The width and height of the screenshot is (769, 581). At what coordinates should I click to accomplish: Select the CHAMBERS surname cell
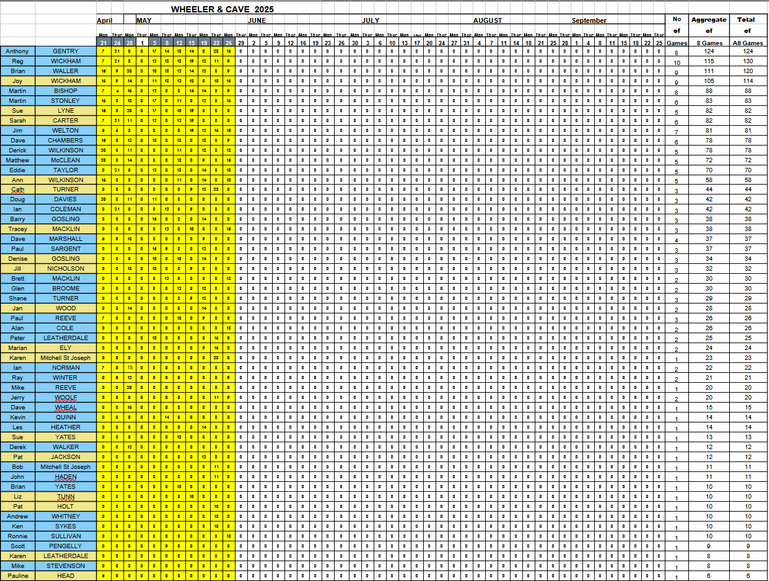66,140
